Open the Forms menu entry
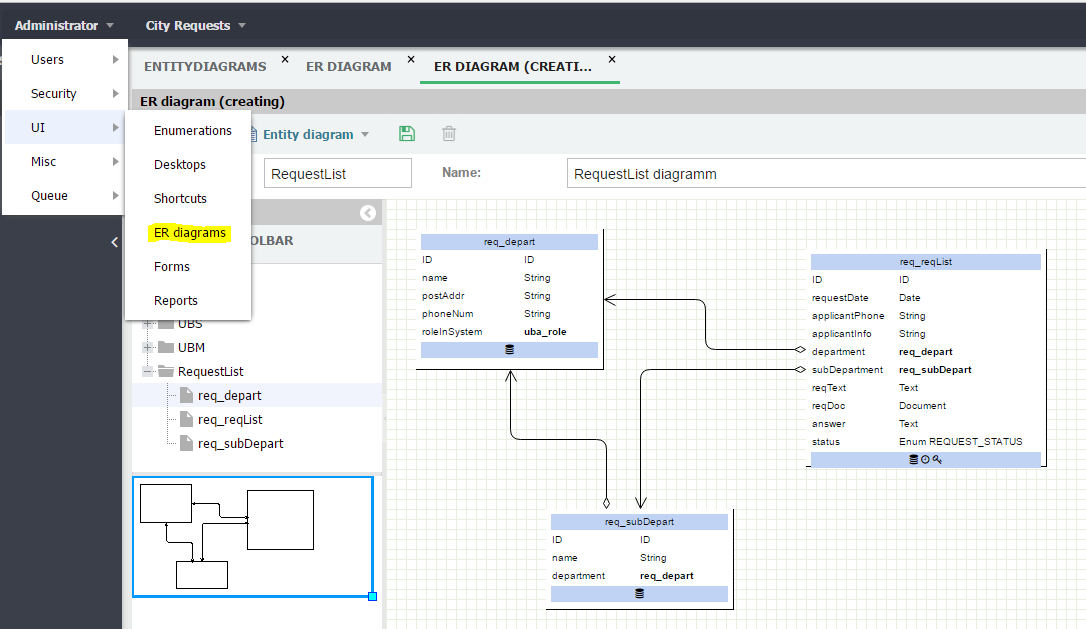The image size is (1086, 629). (173, 266)
